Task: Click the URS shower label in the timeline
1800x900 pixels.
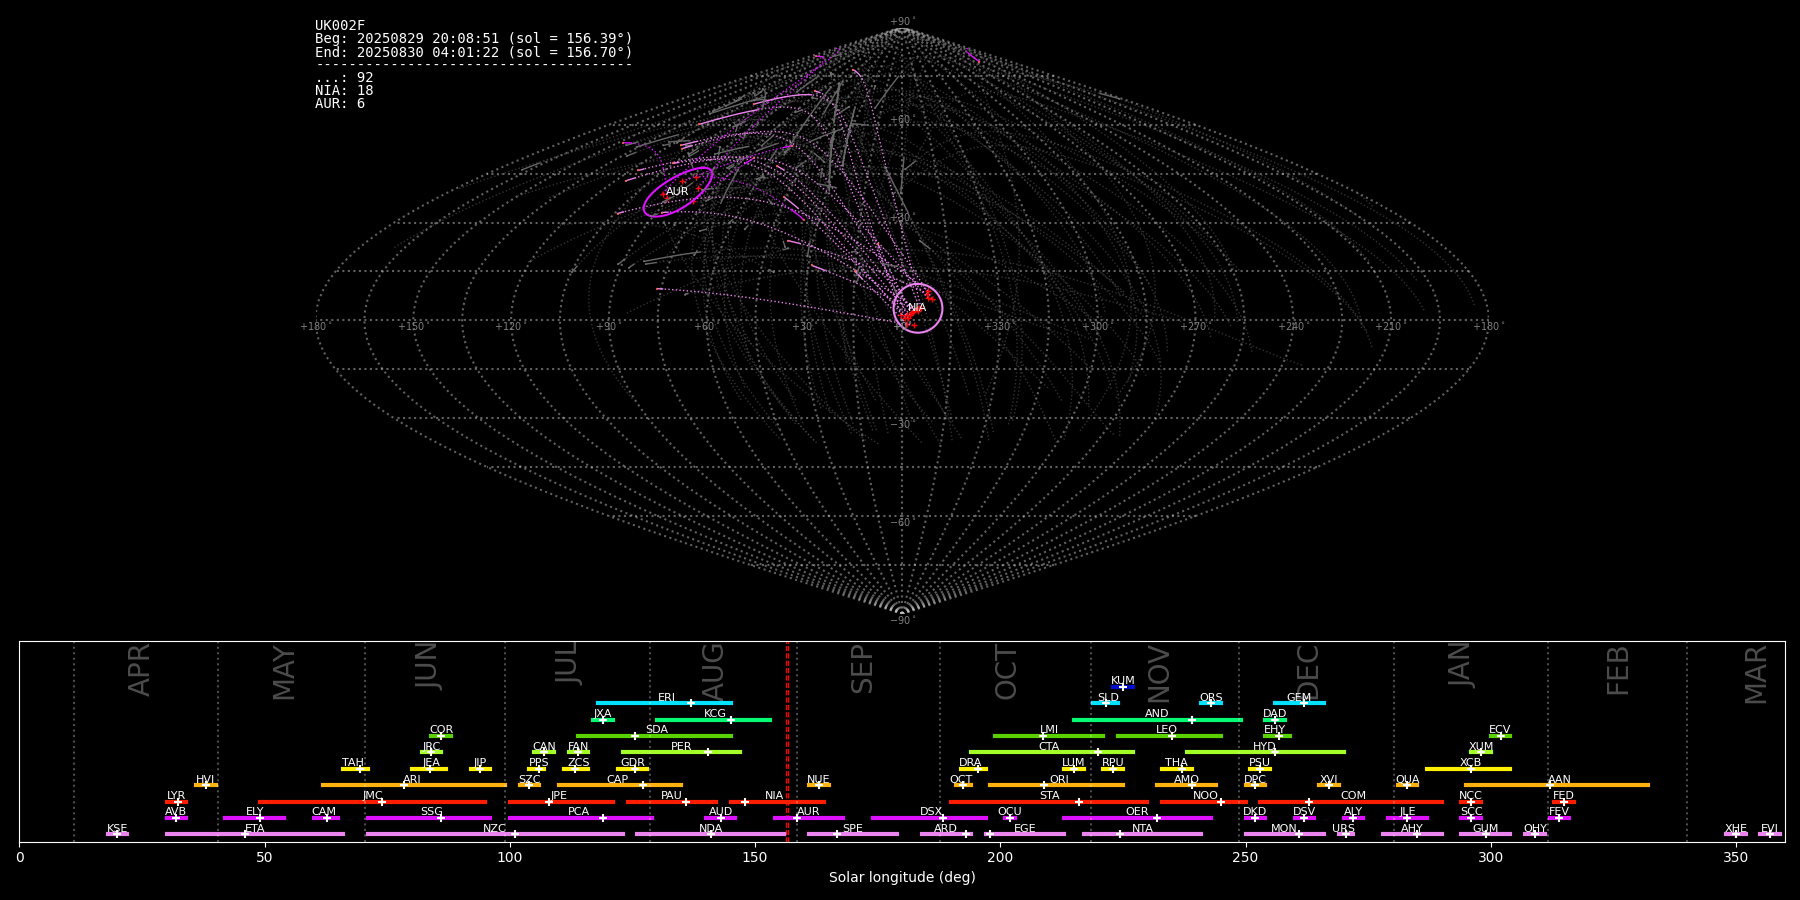Action: [x=1344, y=829]
